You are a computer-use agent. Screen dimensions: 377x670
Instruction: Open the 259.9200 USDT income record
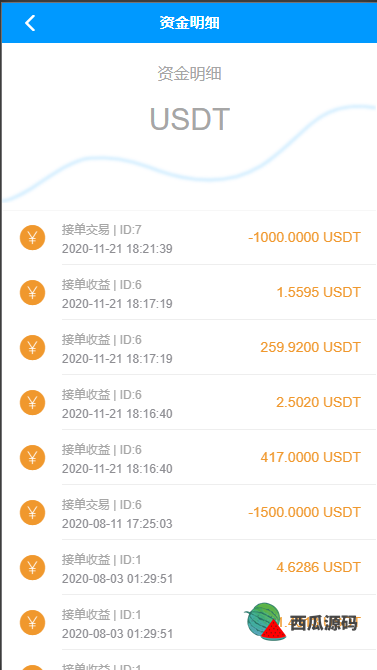click(x=189, y=347)
